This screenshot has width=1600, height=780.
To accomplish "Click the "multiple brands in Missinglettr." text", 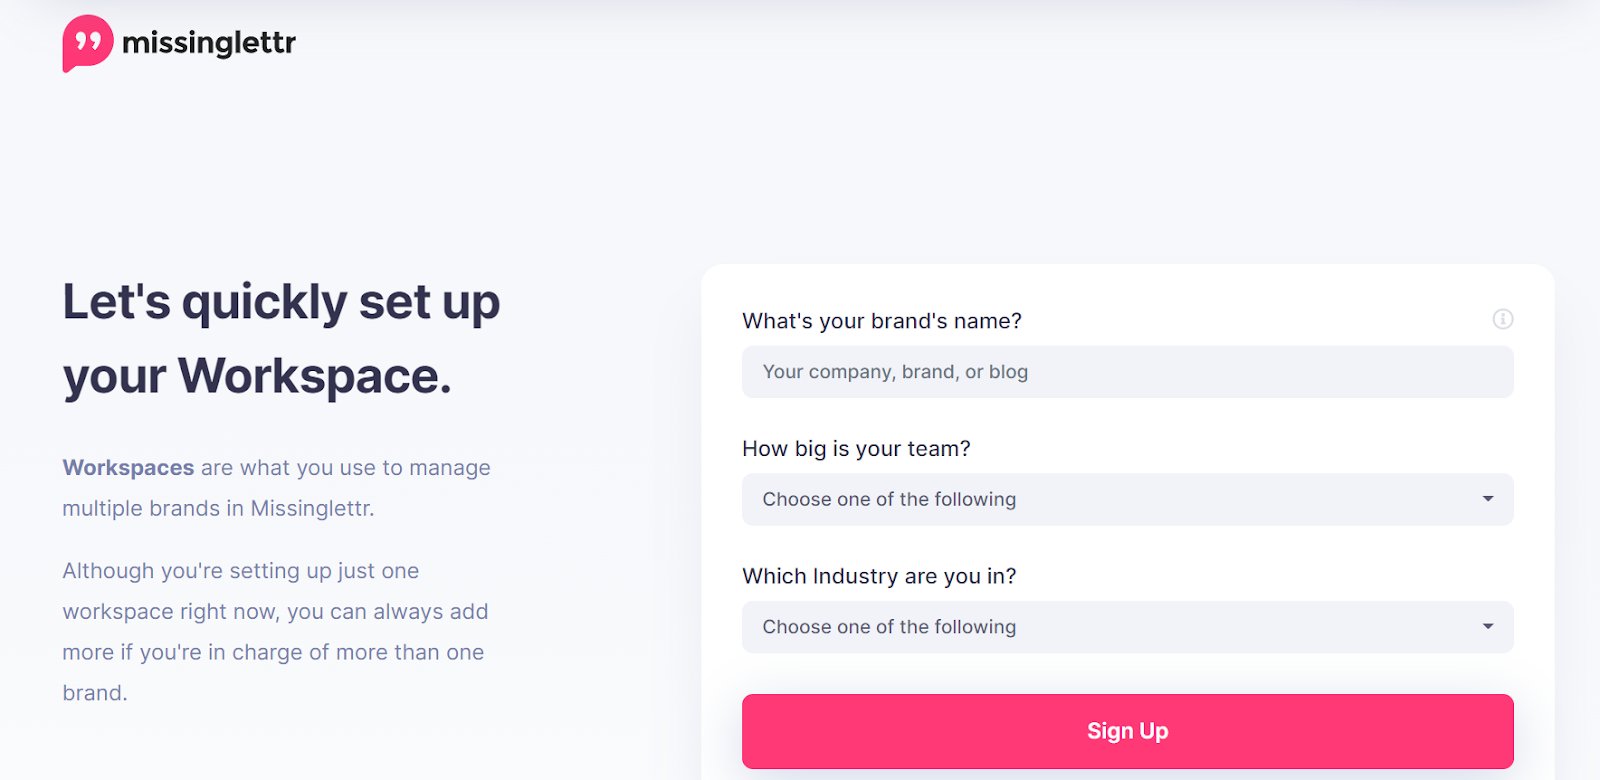I will tap(218, 509).
